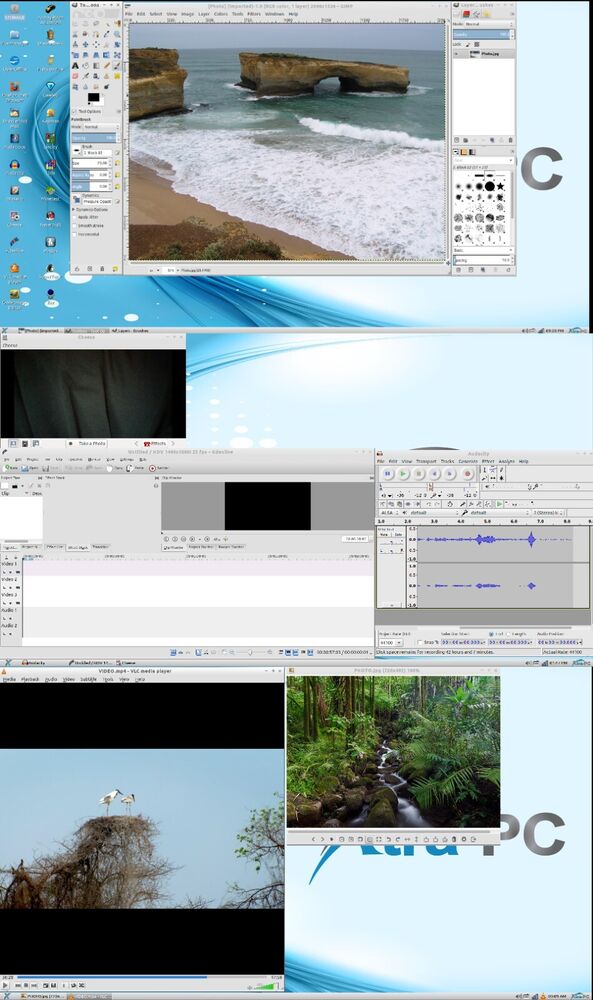Open Filters menu in GIMP

click(x=254, y=13)
